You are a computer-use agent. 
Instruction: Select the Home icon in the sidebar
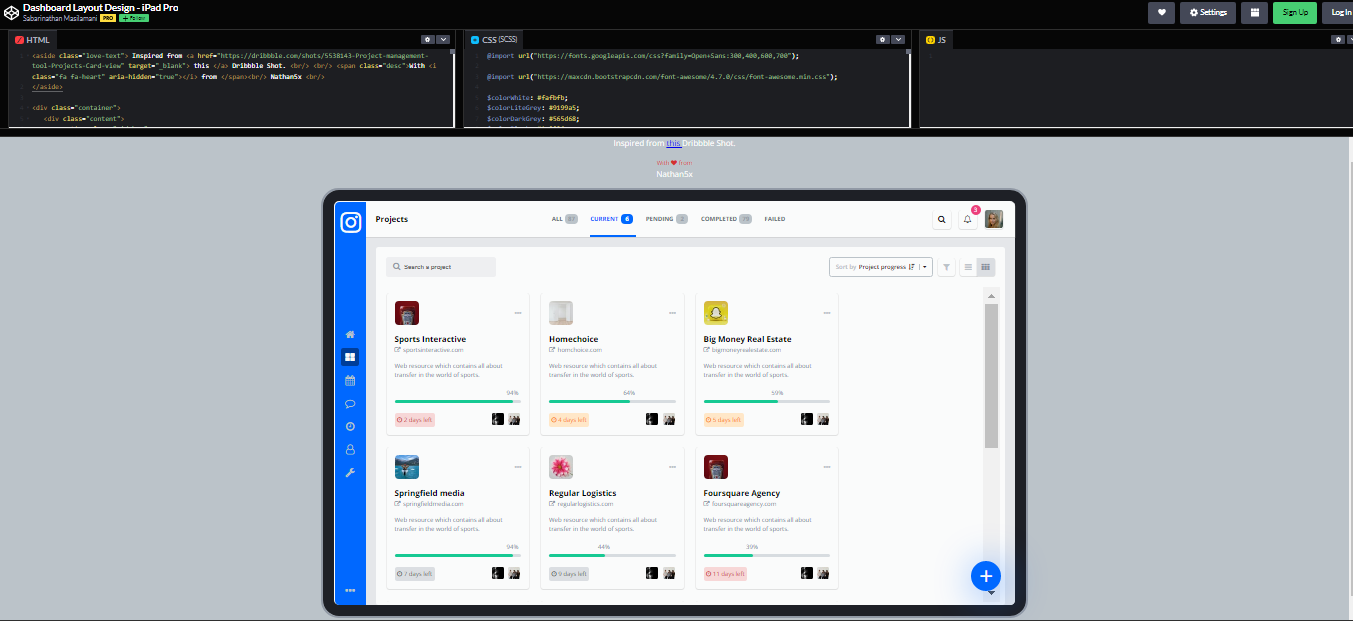click(x=350, y=333)
